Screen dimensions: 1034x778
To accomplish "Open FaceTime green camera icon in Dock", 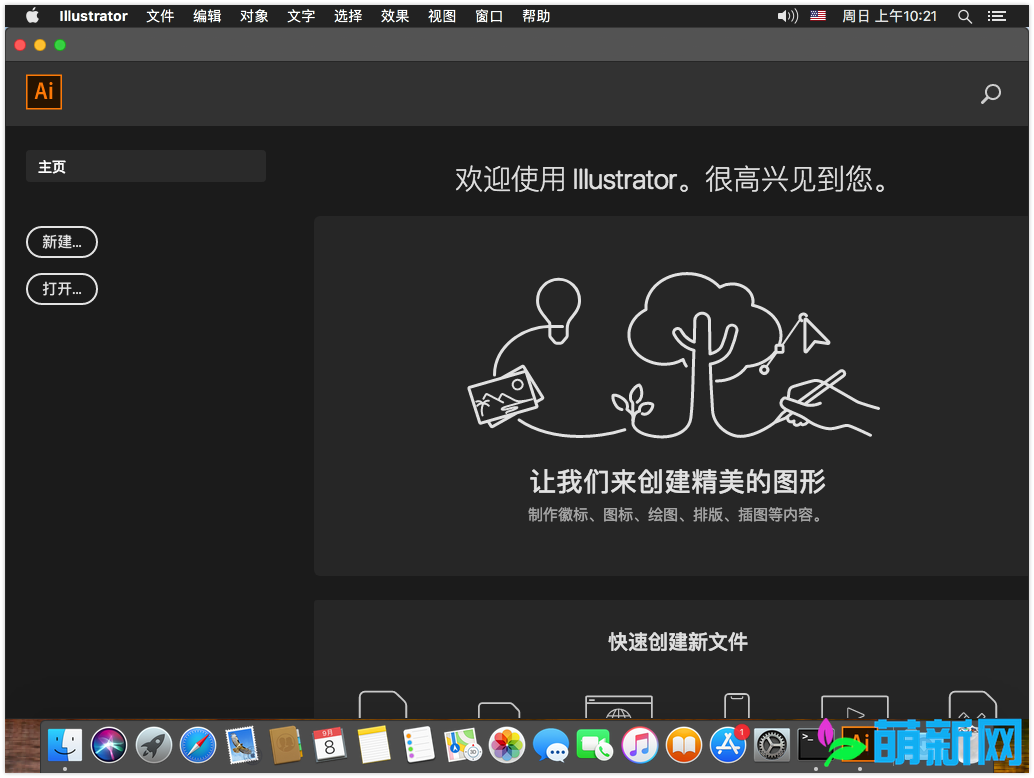I will pyautogui.click(x=595, y=746).
